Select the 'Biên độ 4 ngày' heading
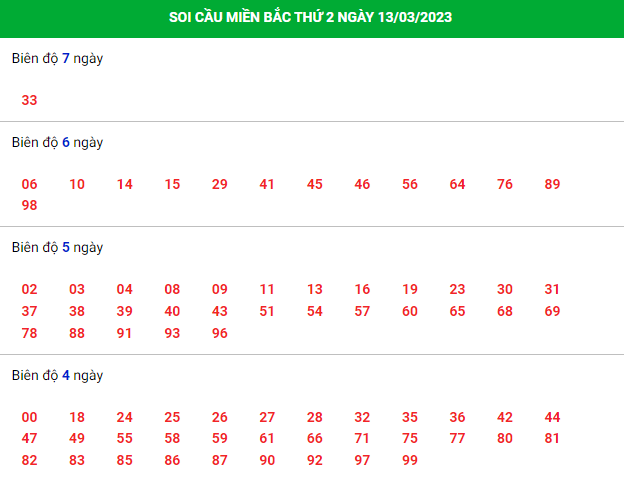This screenshot has height=479, width=624. (57, 376)
